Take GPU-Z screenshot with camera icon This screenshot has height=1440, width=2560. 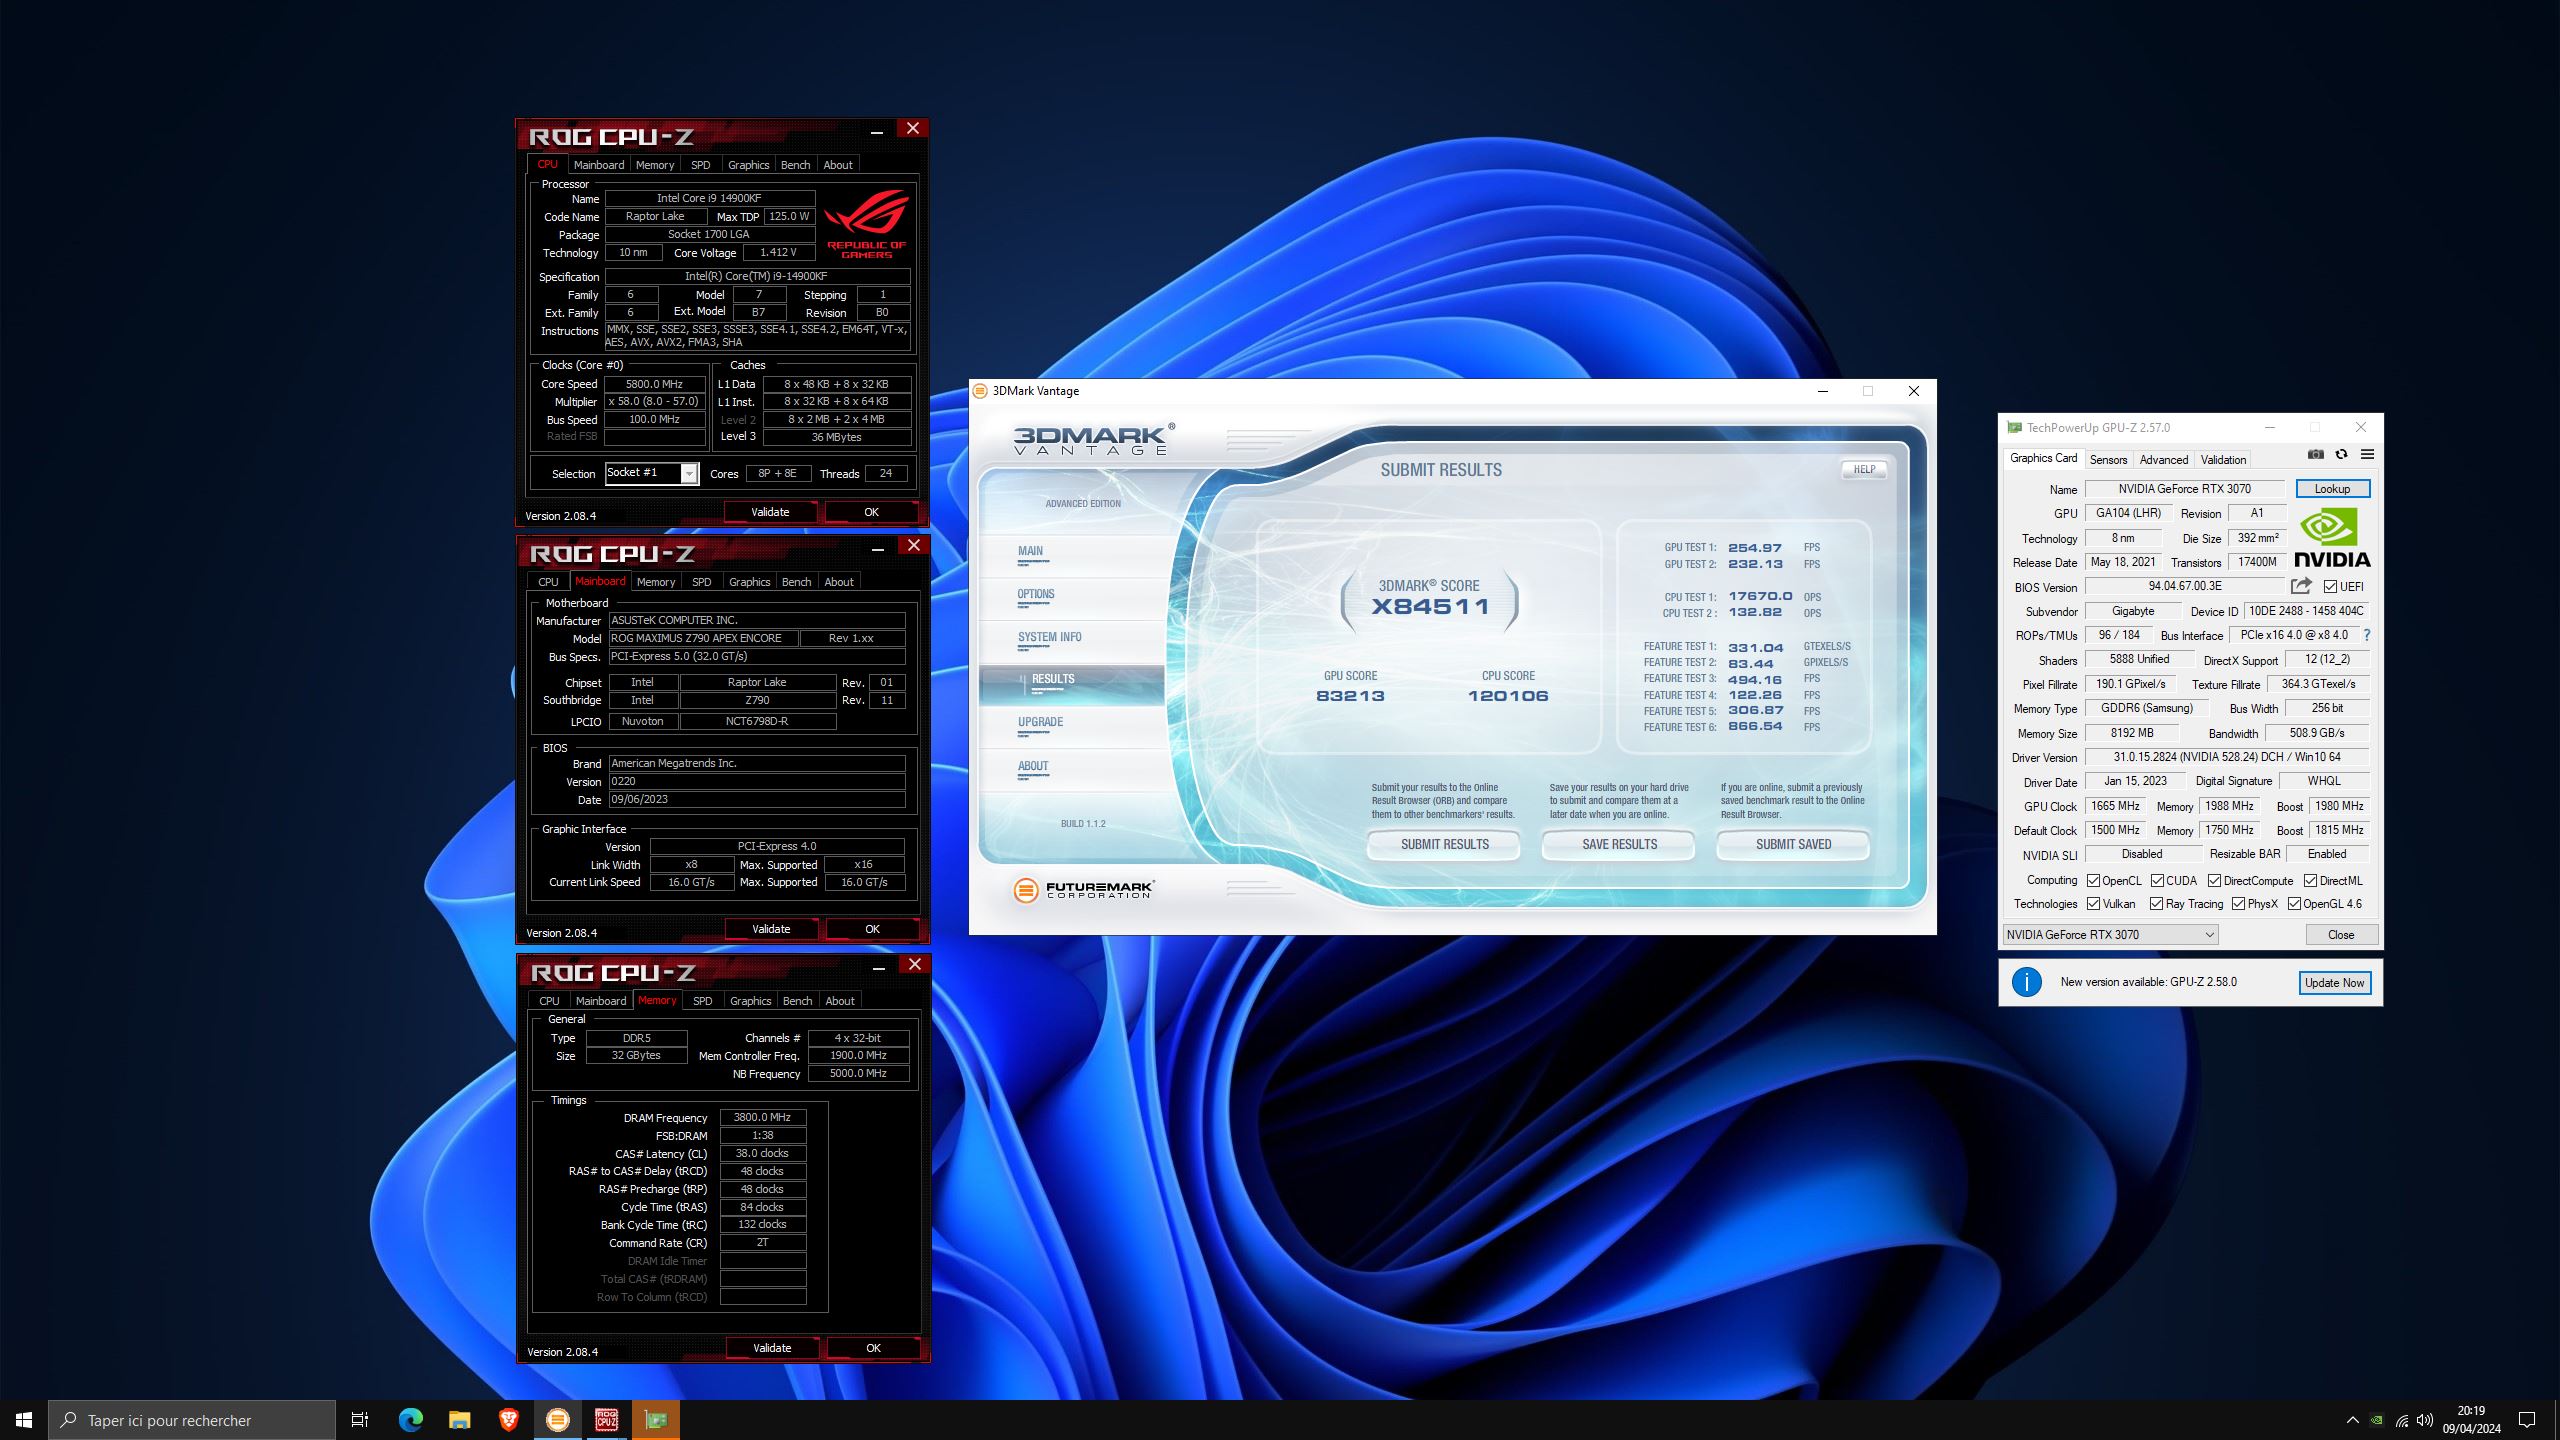click(2315, 455)
